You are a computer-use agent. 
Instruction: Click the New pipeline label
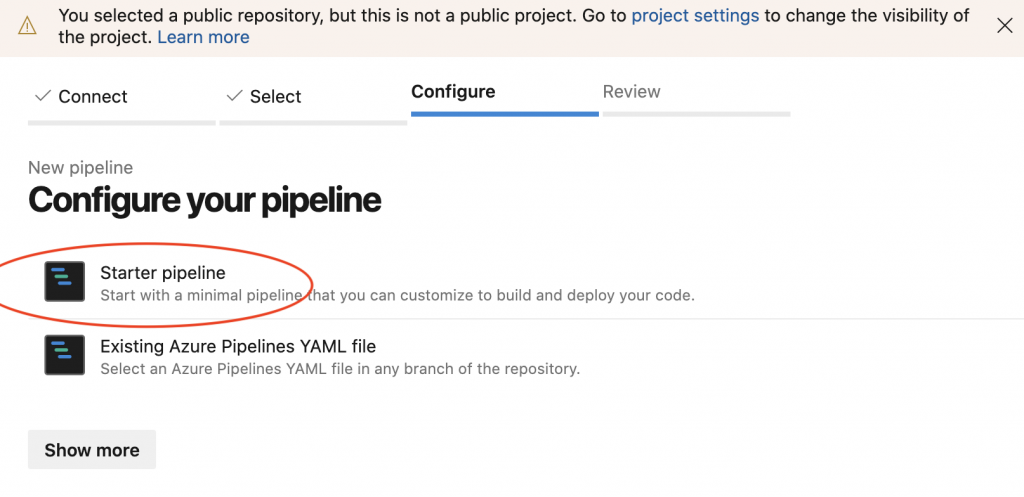tap(80, 168)
